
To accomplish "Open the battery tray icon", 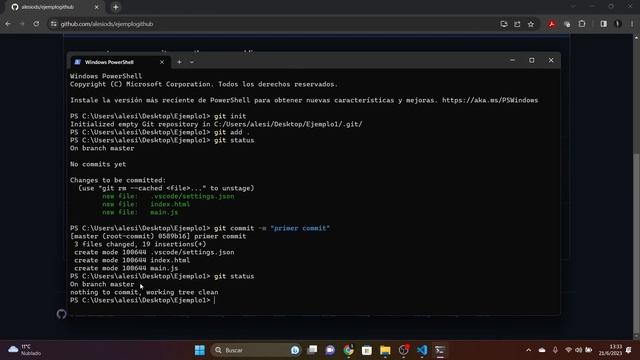I will 589,350.
